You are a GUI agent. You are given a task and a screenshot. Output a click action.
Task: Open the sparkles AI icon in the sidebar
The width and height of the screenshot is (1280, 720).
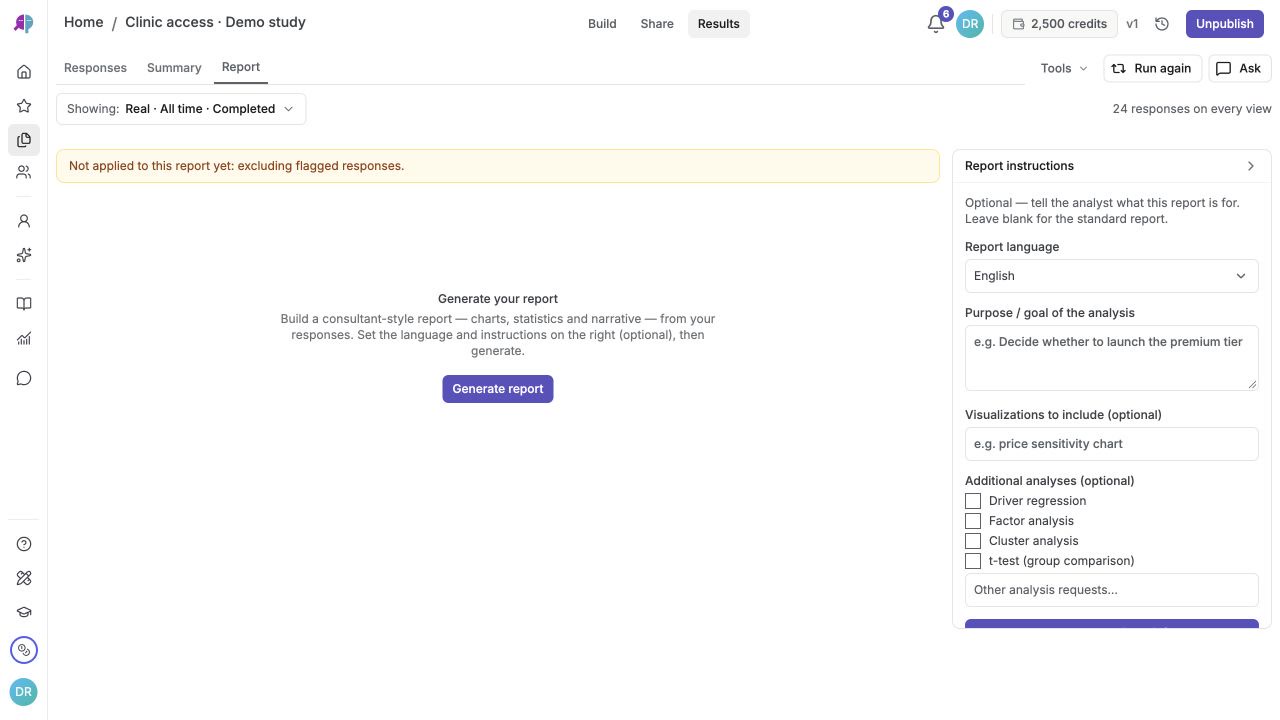pyautogui.click(x=24, y=255)
